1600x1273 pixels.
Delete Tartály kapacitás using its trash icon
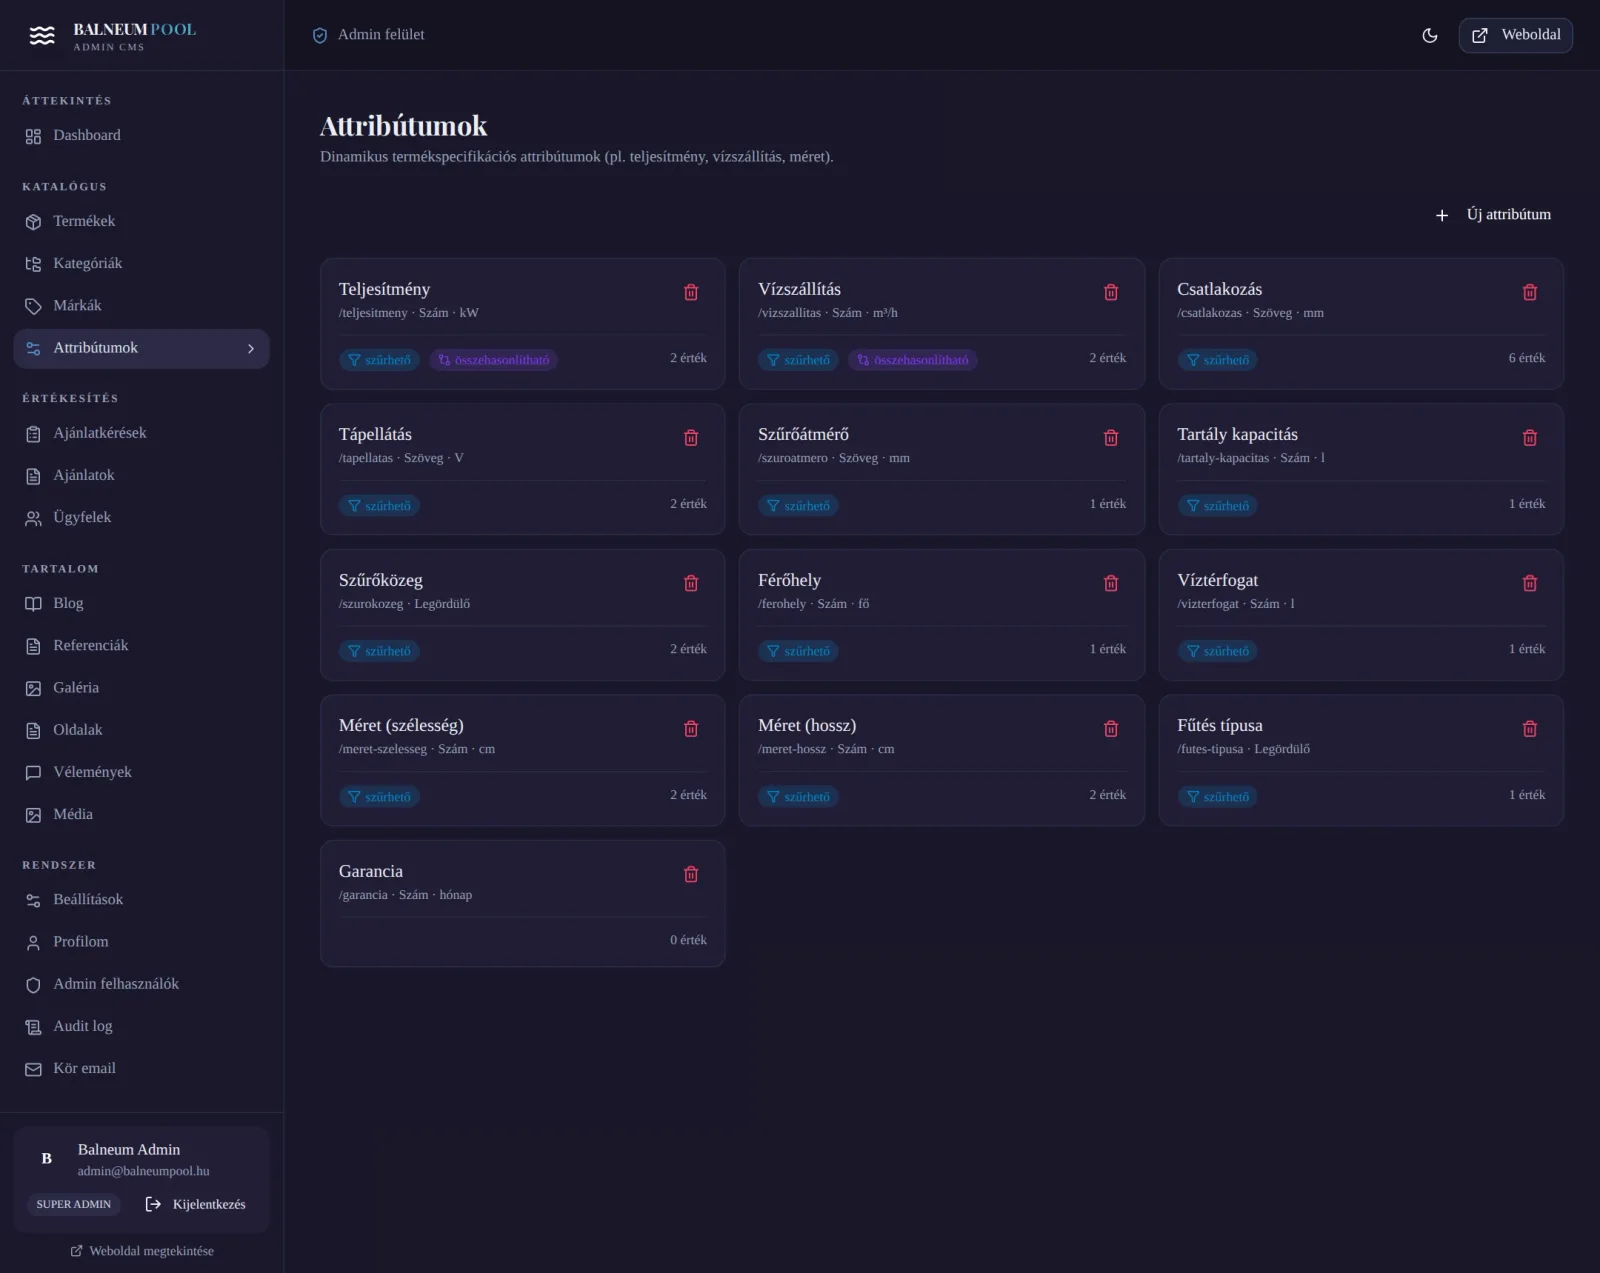tap(1529, 438)
